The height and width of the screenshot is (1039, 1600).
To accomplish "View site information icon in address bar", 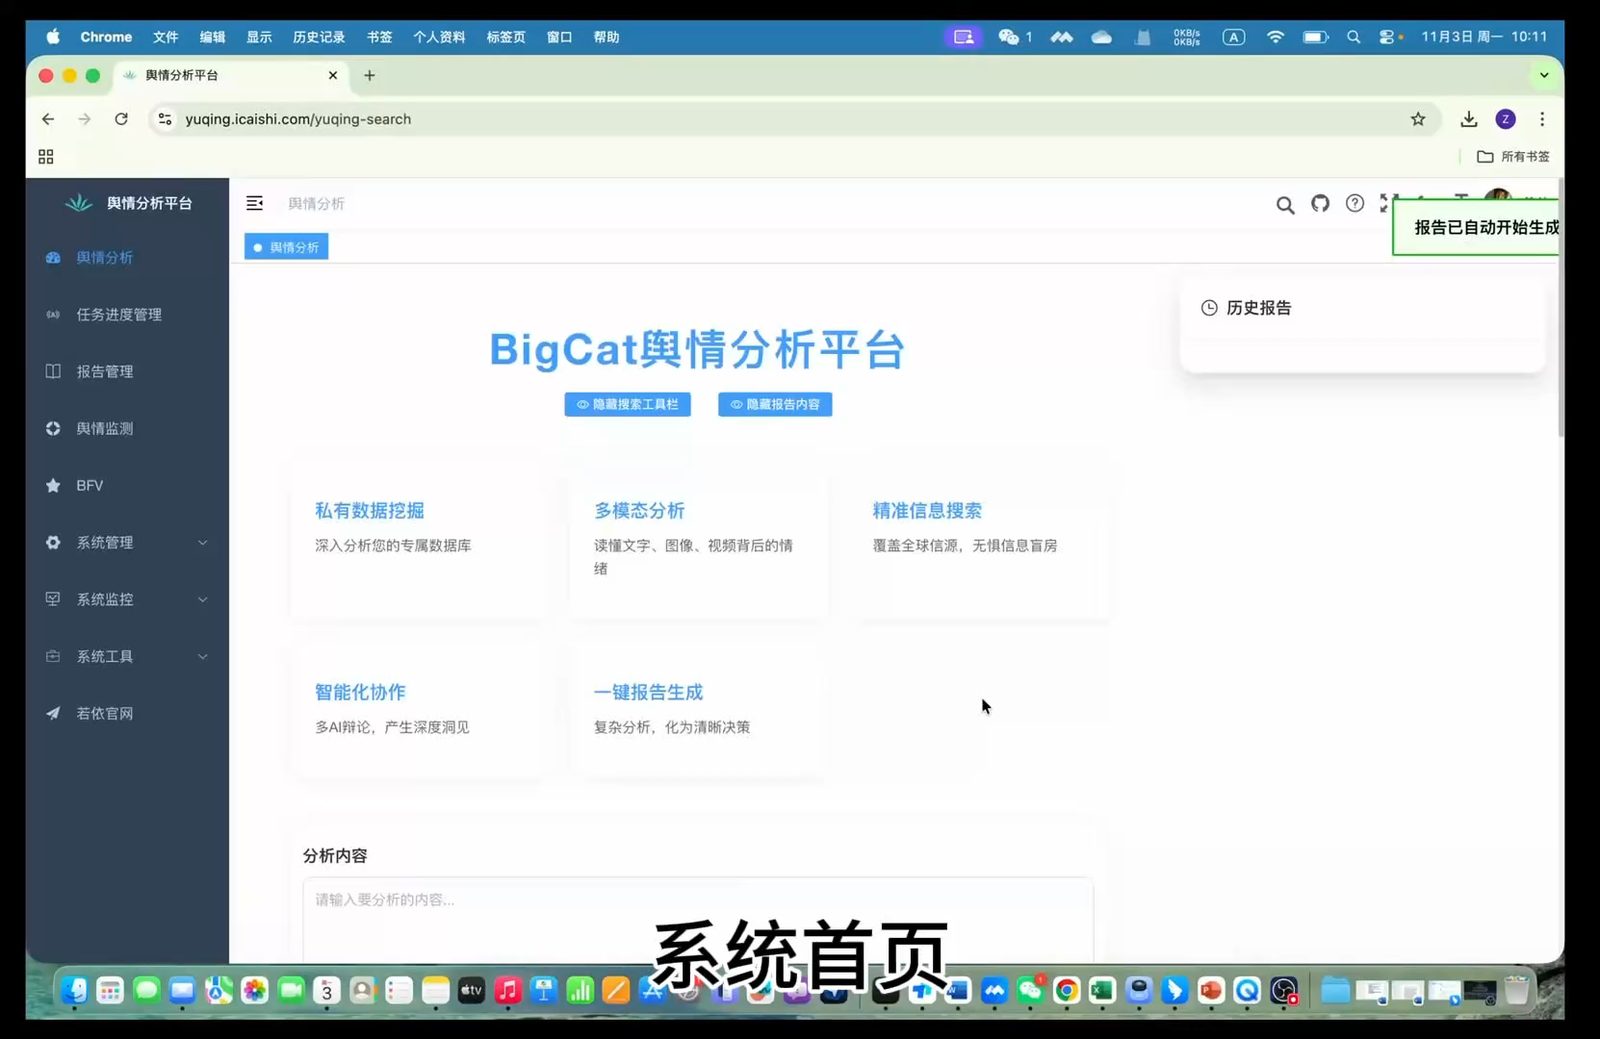I will click(x=165, y=119).
